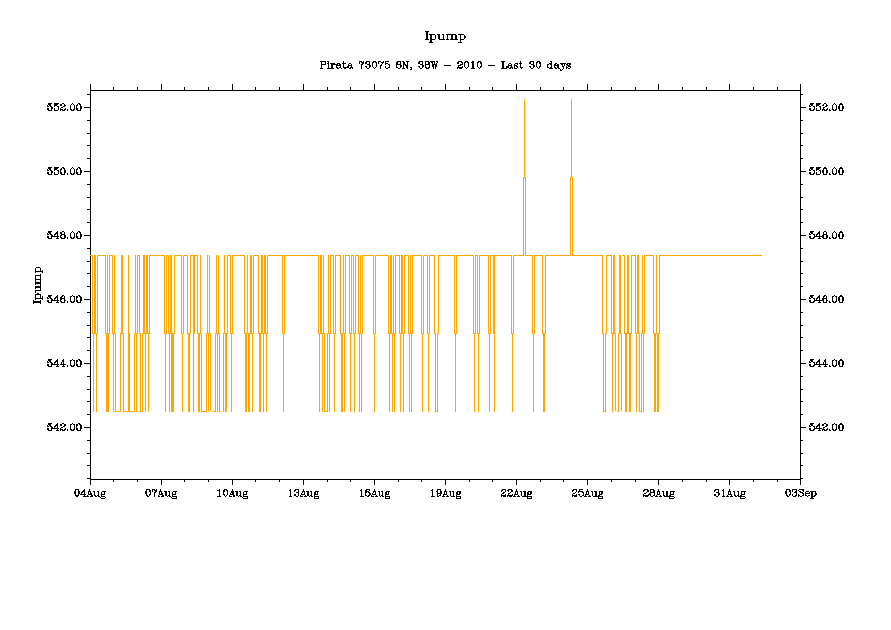Click the first data spike near 22Aug
Viewport: 891px width, 630px height.
coord(524,150)
